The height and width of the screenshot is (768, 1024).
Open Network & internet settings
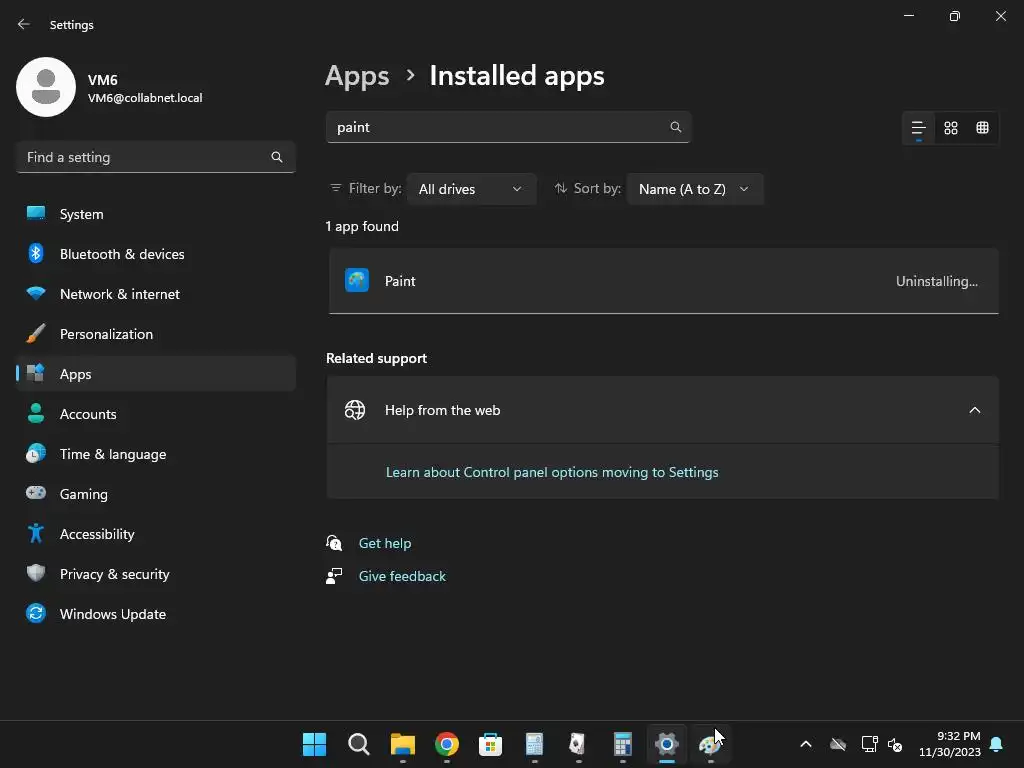[x=155, y=295]
